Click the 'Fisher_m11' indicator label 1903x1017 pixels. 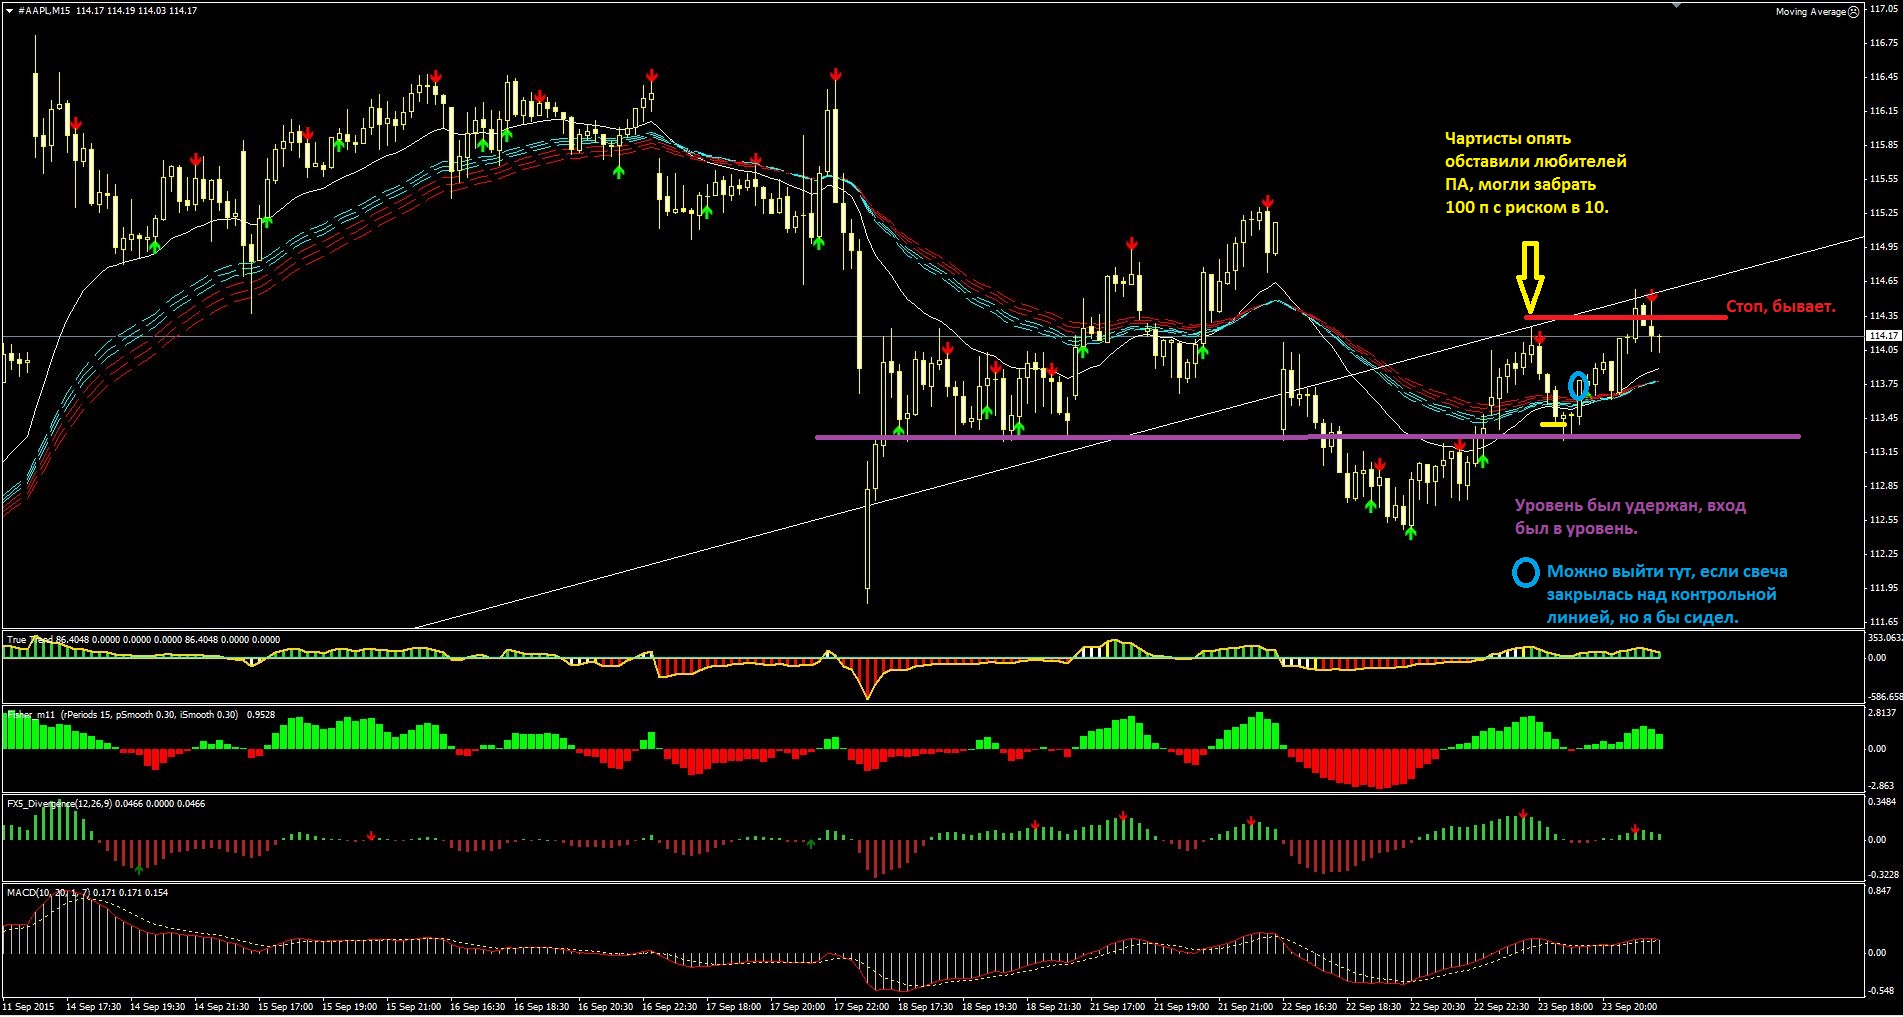coord(31,715)
